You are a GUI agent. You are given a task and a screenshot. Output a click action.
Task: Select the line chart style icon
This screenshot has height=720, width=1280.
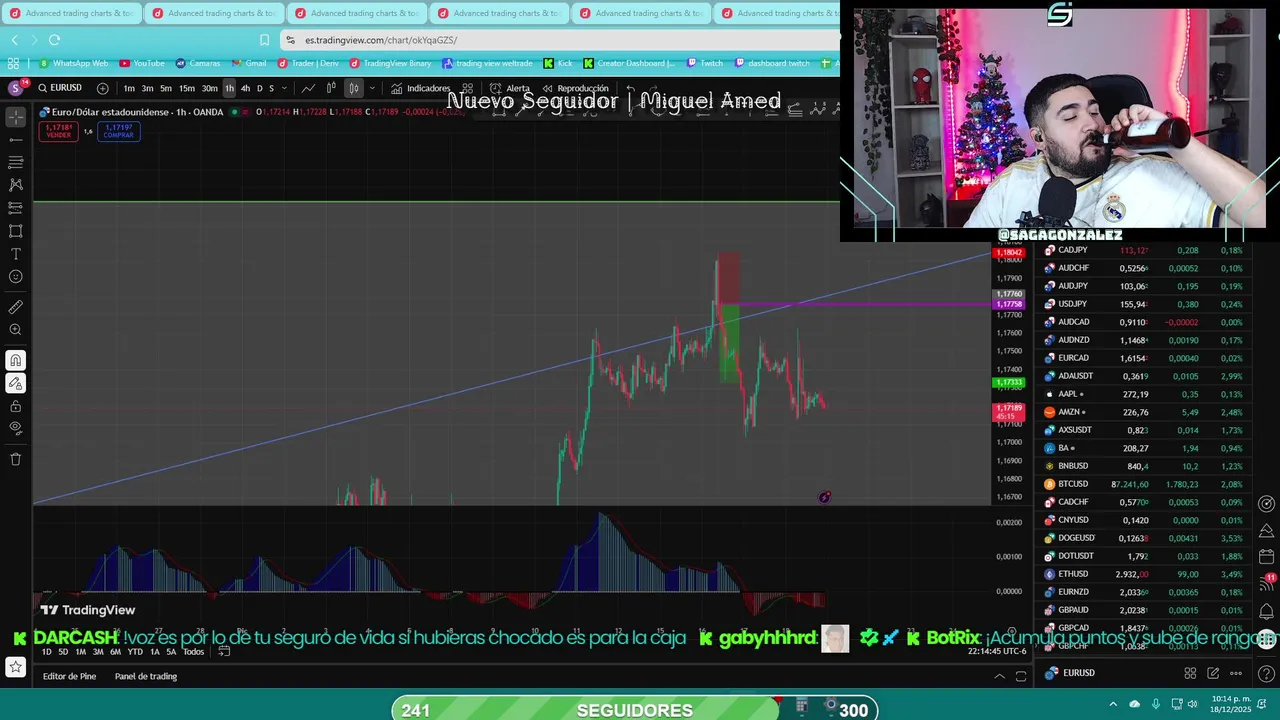[309, 88]
